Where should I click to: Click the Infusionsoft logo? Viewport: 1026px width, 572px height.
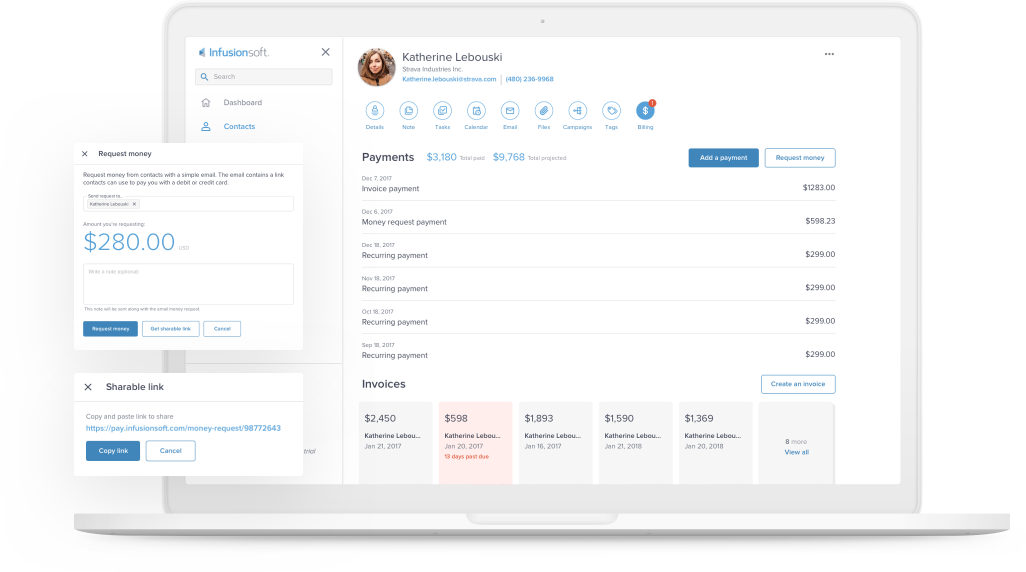coord(234,52)
